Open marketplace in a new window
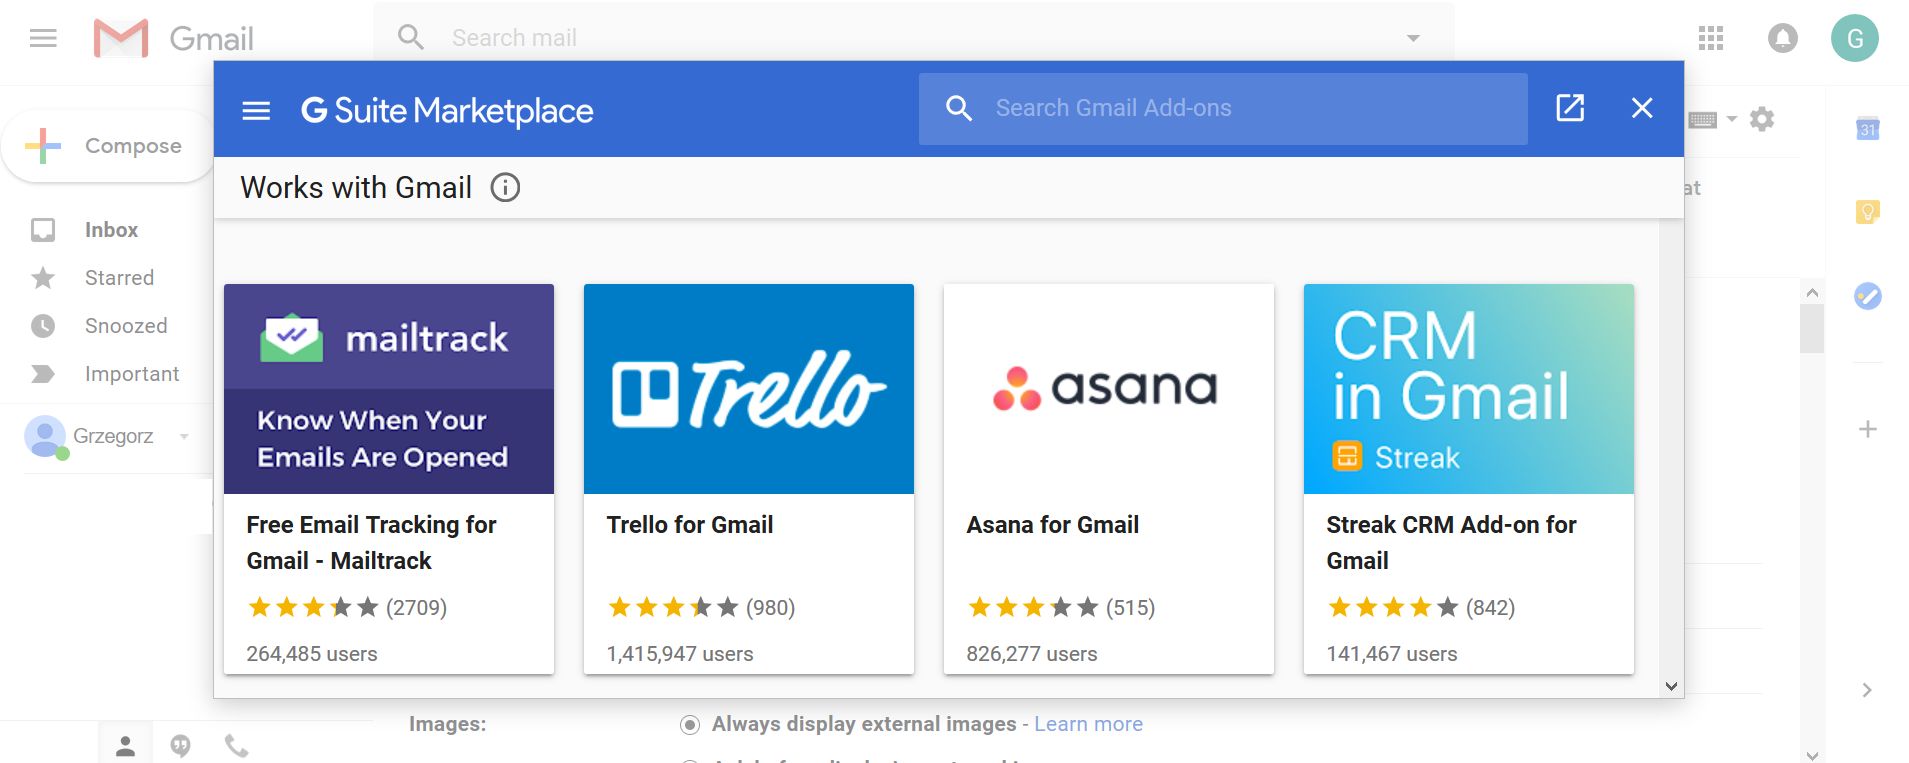This screenshot has width=1909, height=763. [x=1570, y=108]
